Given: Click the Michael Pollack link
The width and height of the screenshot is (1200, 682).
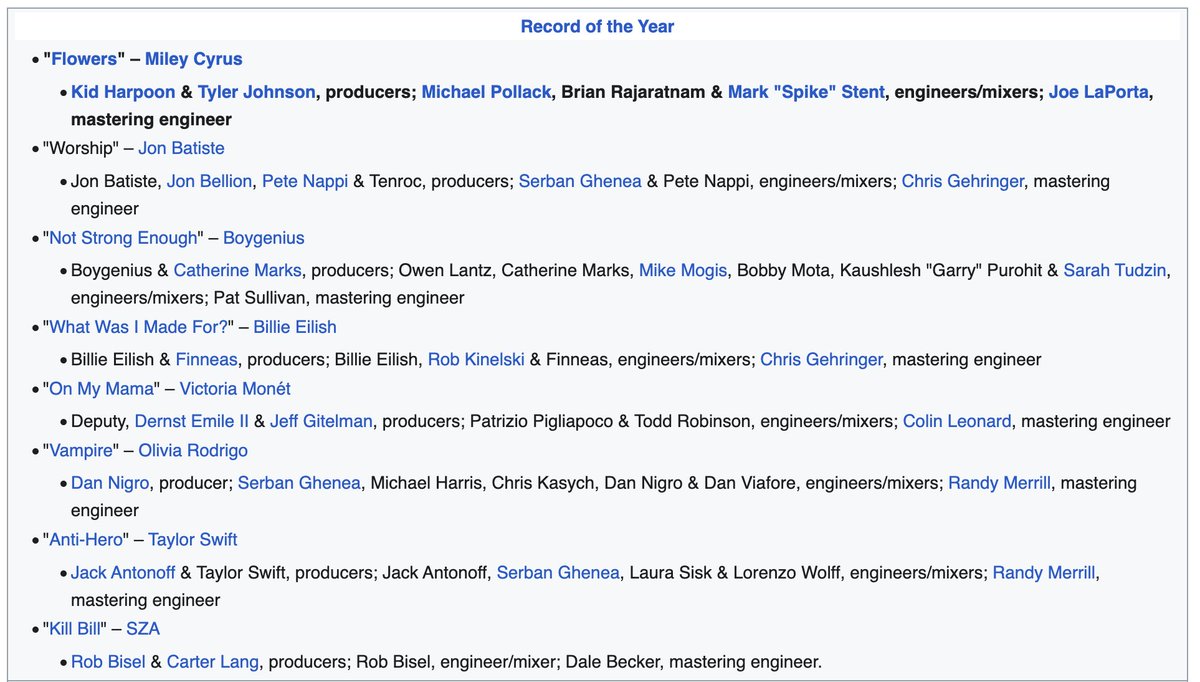Looking at the screenshot, I should point(486,92).
